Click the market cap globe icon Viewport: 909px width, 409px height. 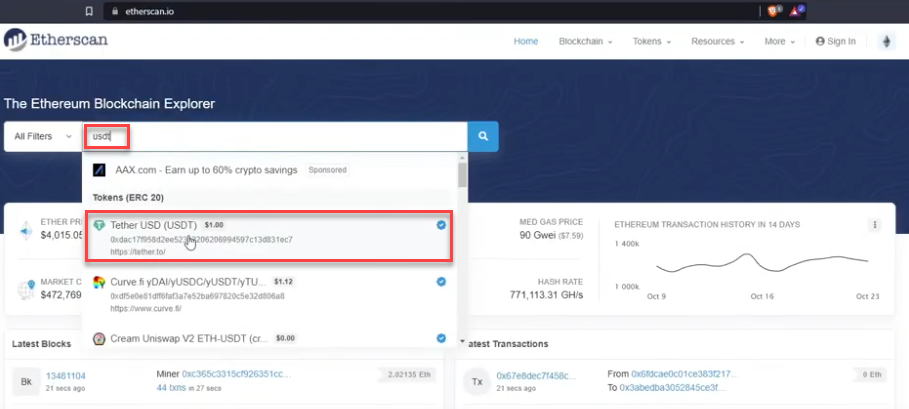point(26,290)
